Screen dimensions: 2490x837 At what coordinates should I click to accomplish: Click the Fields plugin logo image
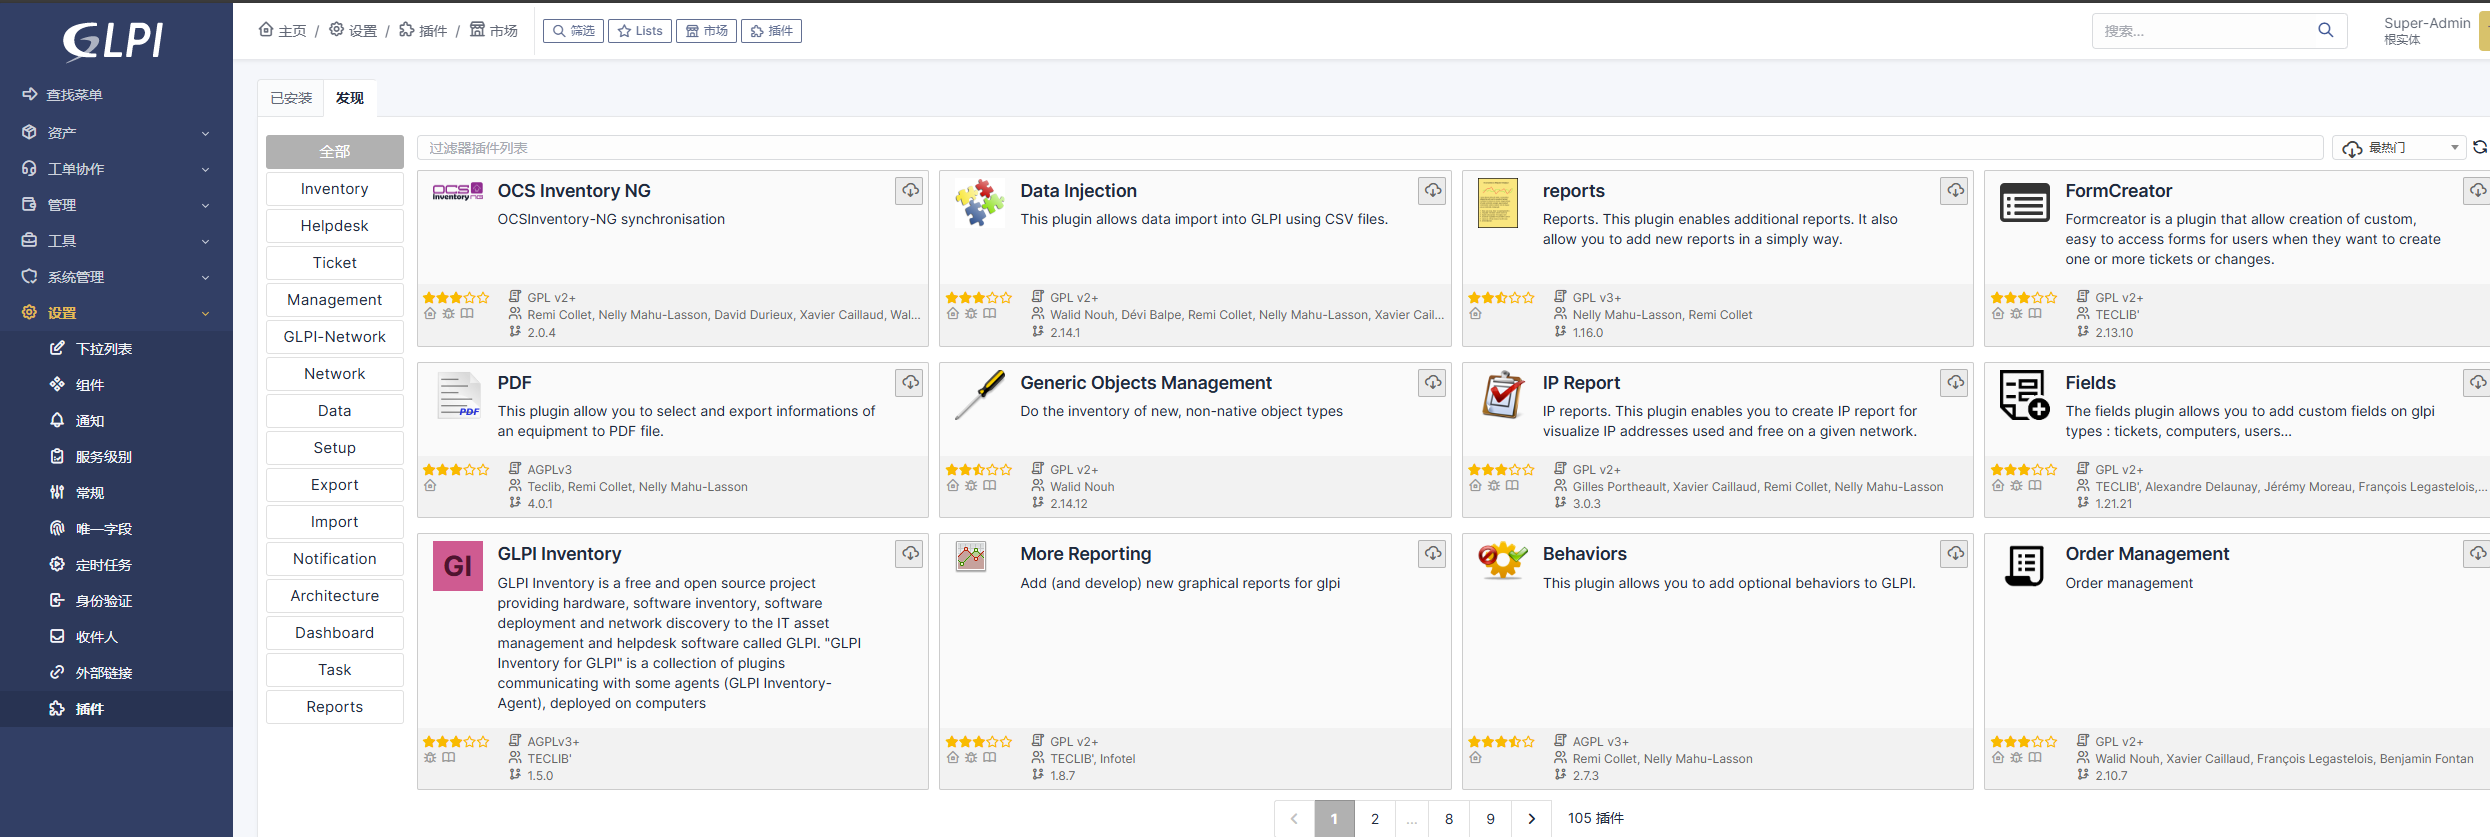click(2024, 395)
